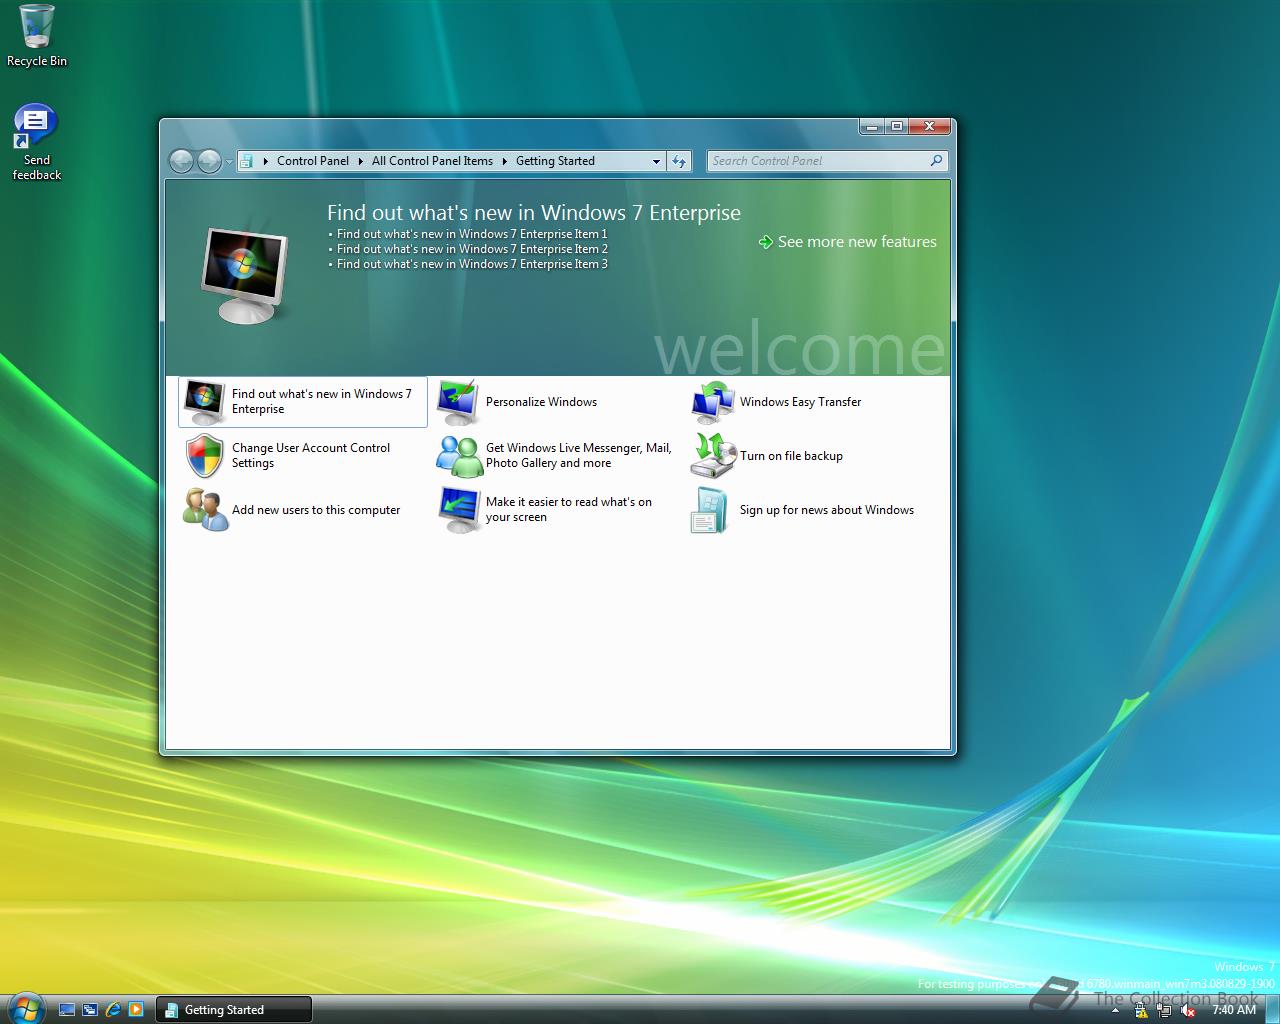Viewport: 1280px width, 1024px height.
Task: Open Make it easier to read item
Action: [x=556, y=510]
